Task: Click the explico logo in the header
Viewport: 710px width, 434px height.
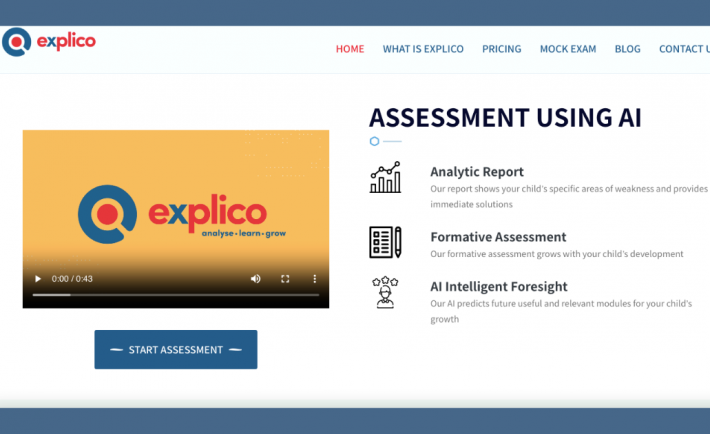Action: coord(49,42)
